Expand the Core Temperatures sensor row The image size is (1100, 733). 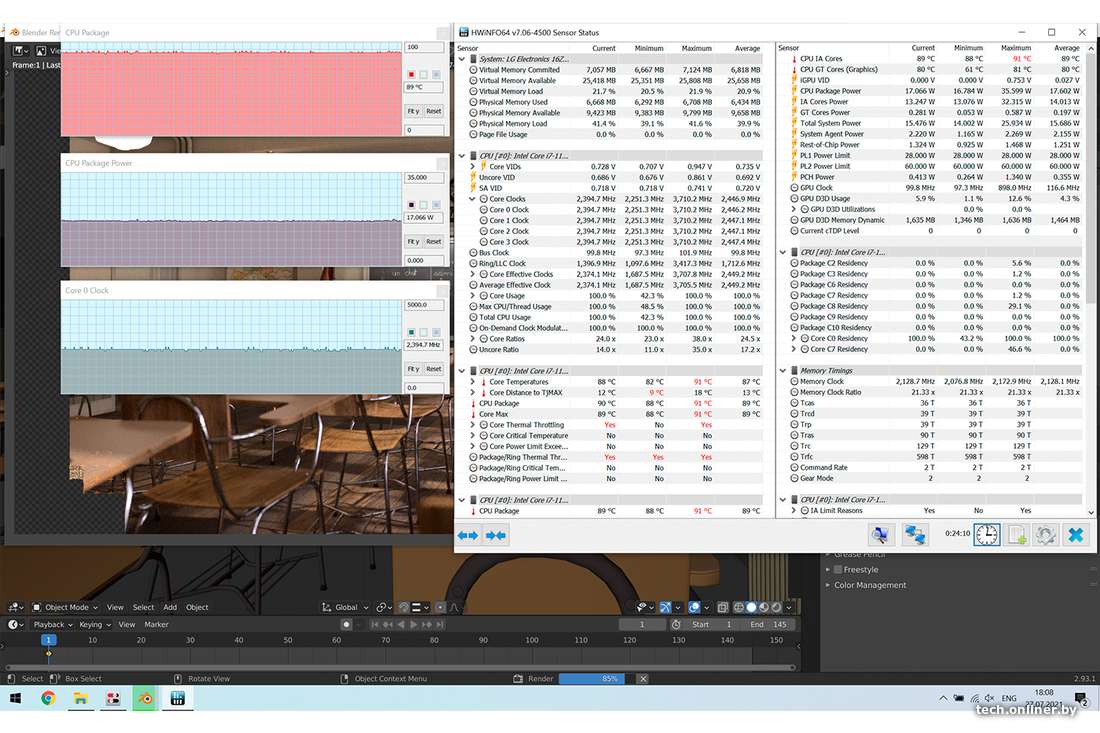(x=473, y=382)
